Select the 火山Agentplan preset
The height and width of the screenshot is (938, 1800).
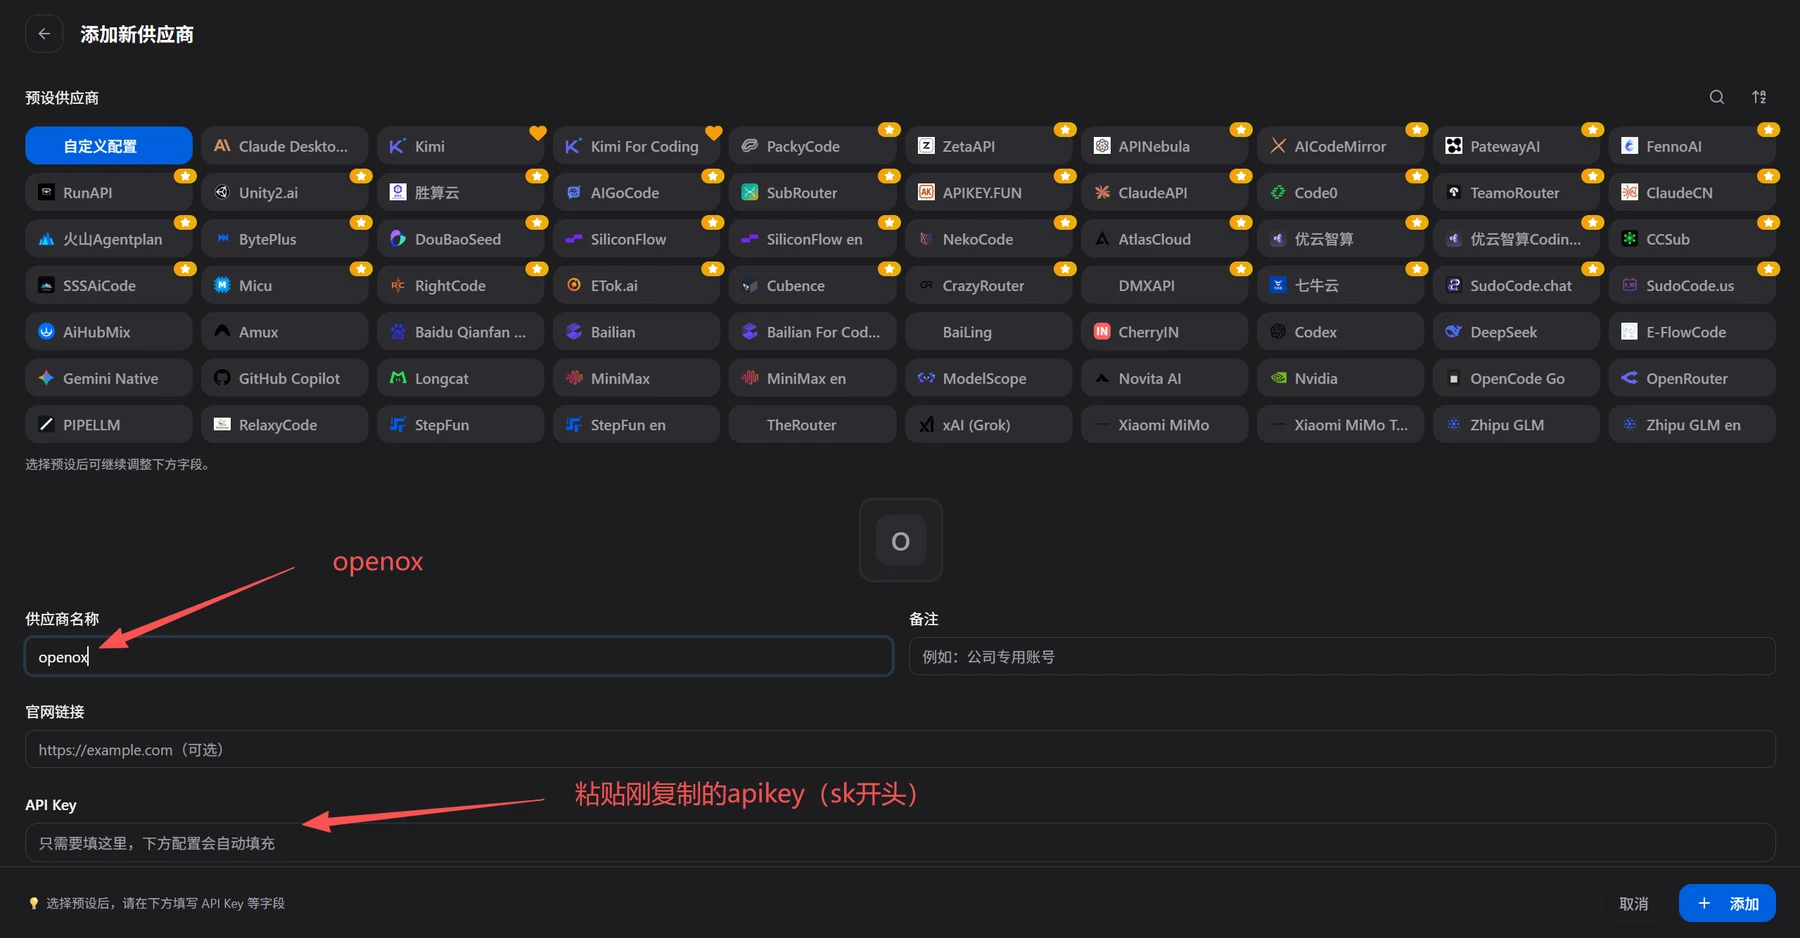109,239
